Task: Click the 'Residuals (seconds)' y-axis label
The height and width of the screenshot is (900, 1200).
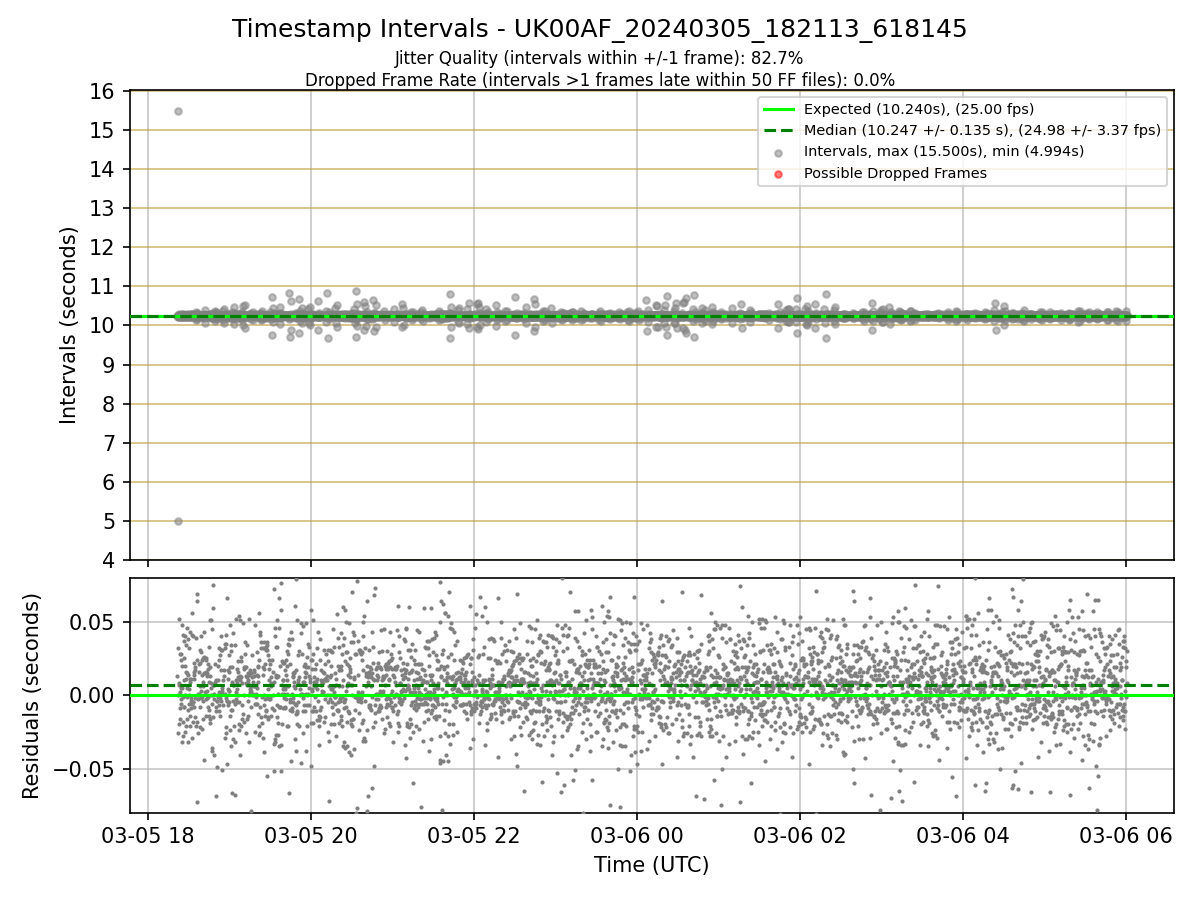Action: click(x=32, y=696)
